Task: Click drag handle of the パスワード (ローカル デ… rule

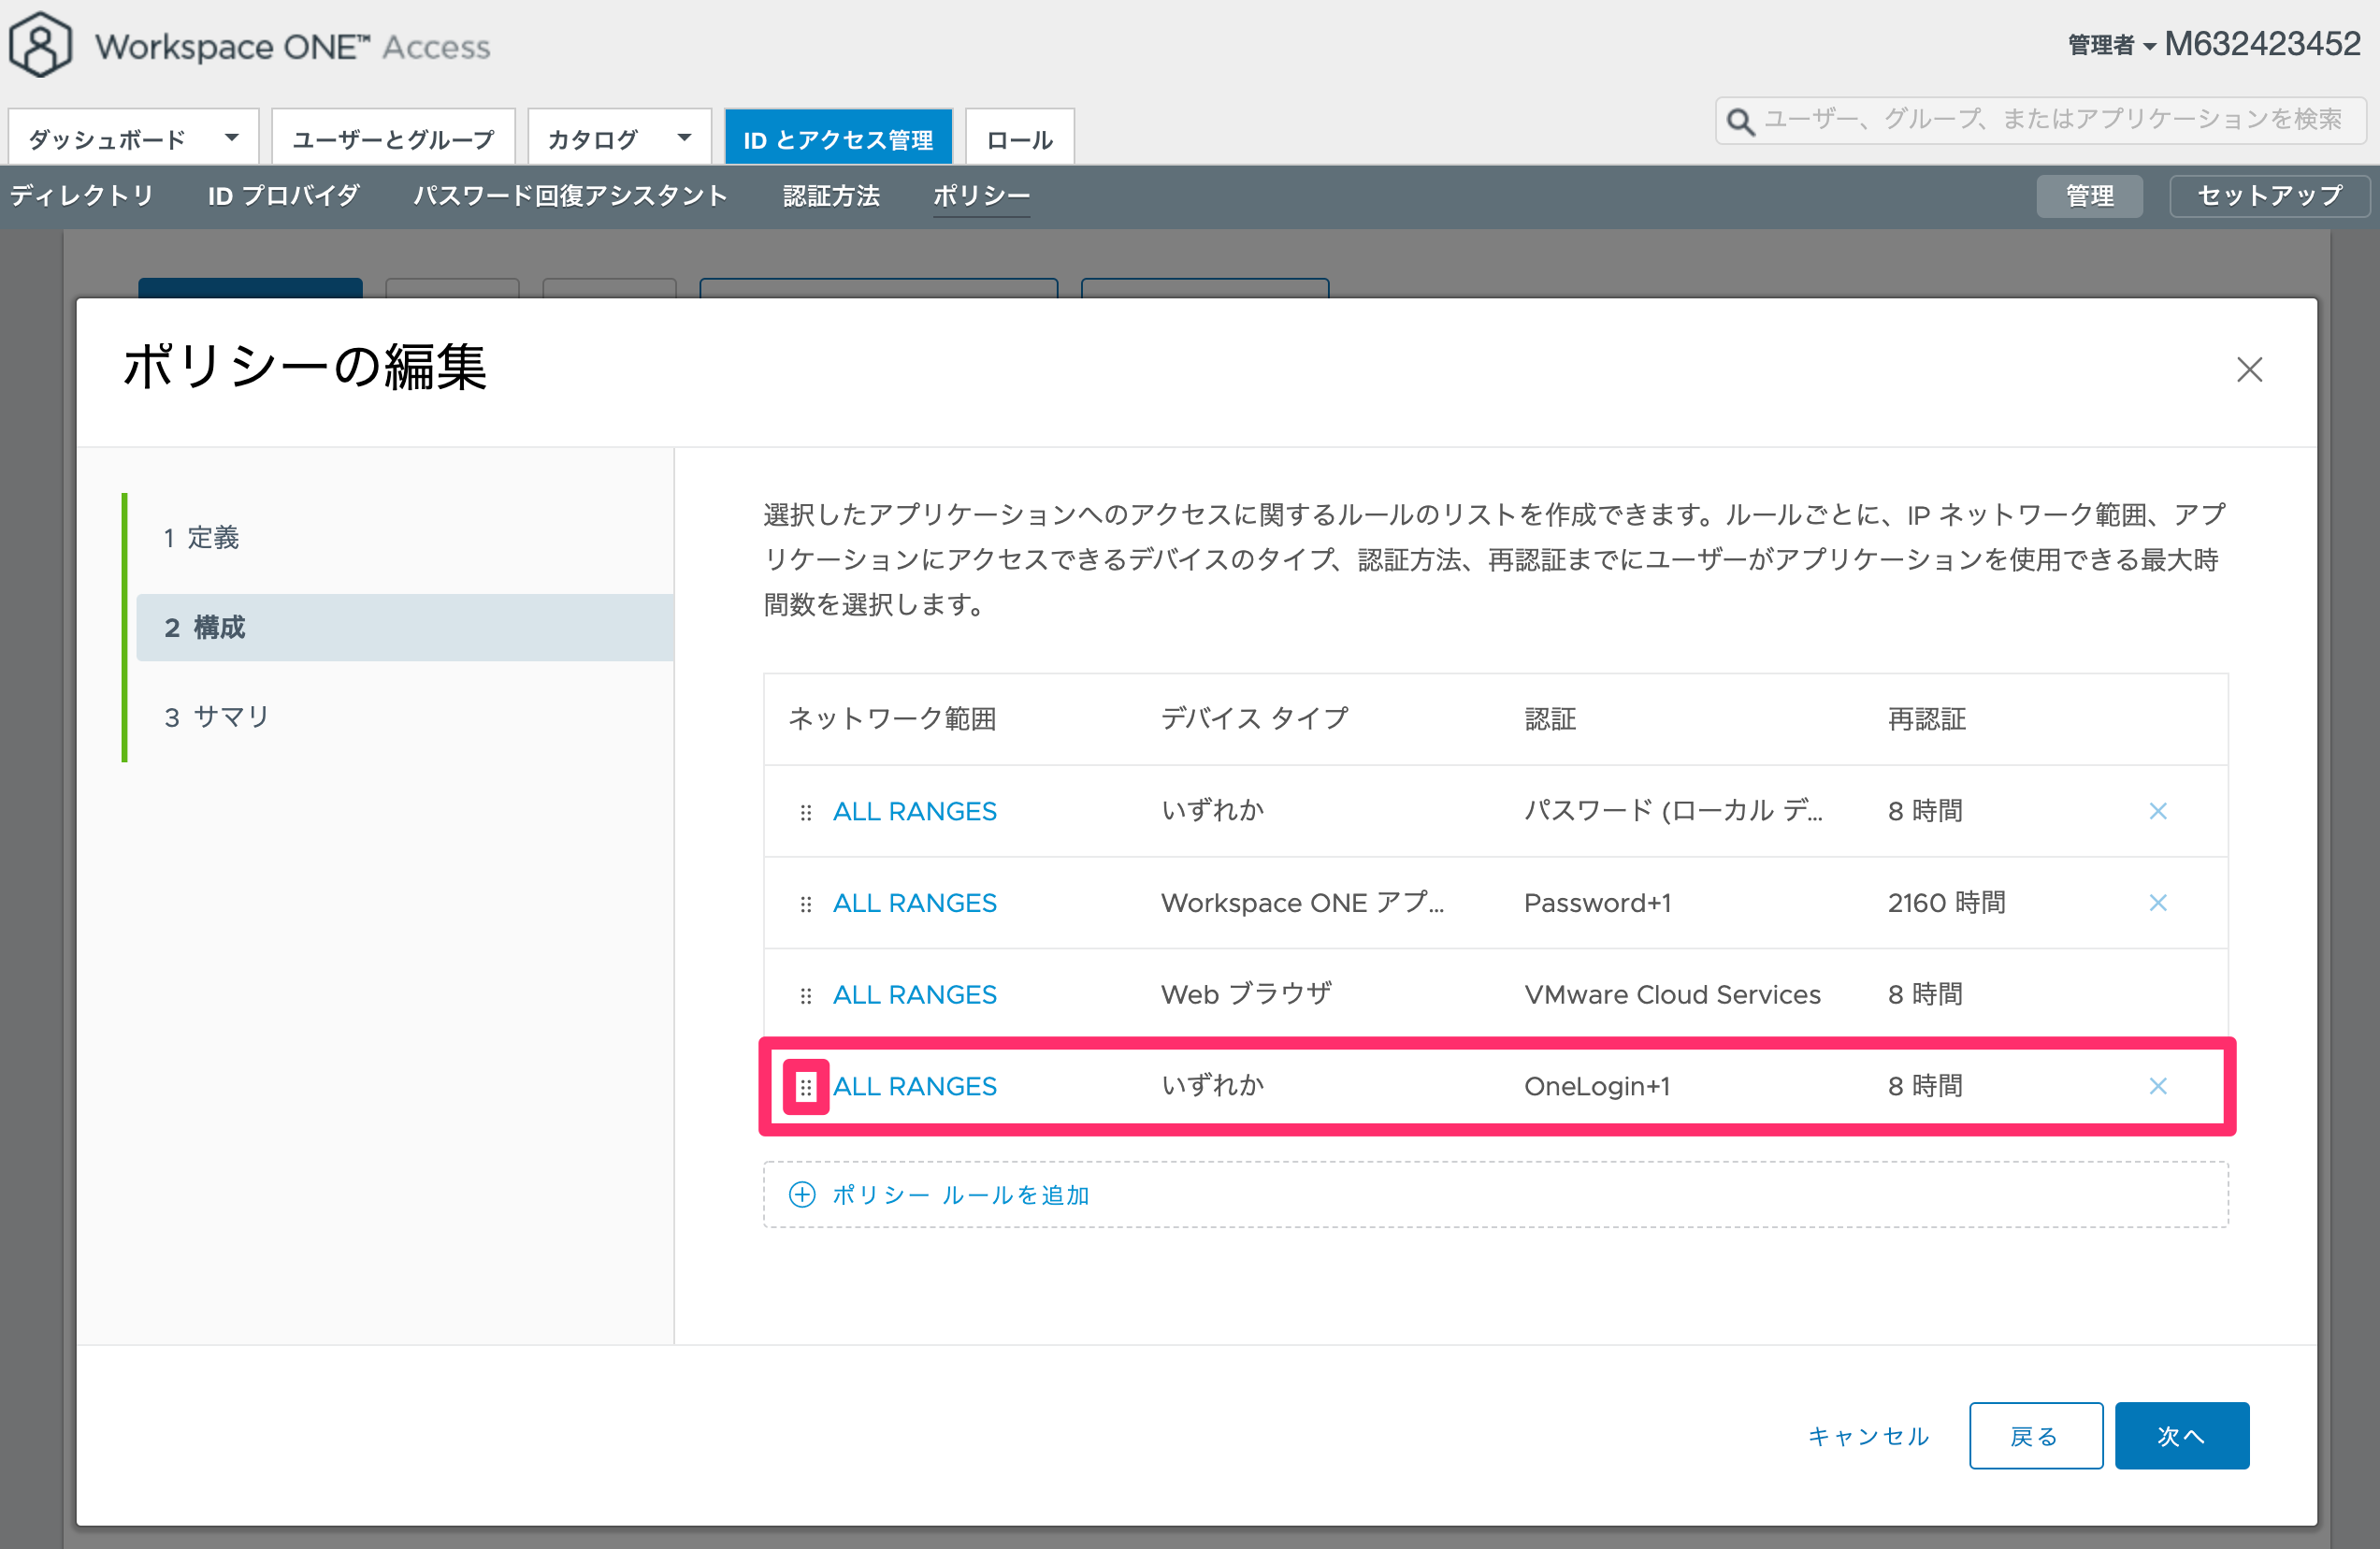Action: point(806,812)
